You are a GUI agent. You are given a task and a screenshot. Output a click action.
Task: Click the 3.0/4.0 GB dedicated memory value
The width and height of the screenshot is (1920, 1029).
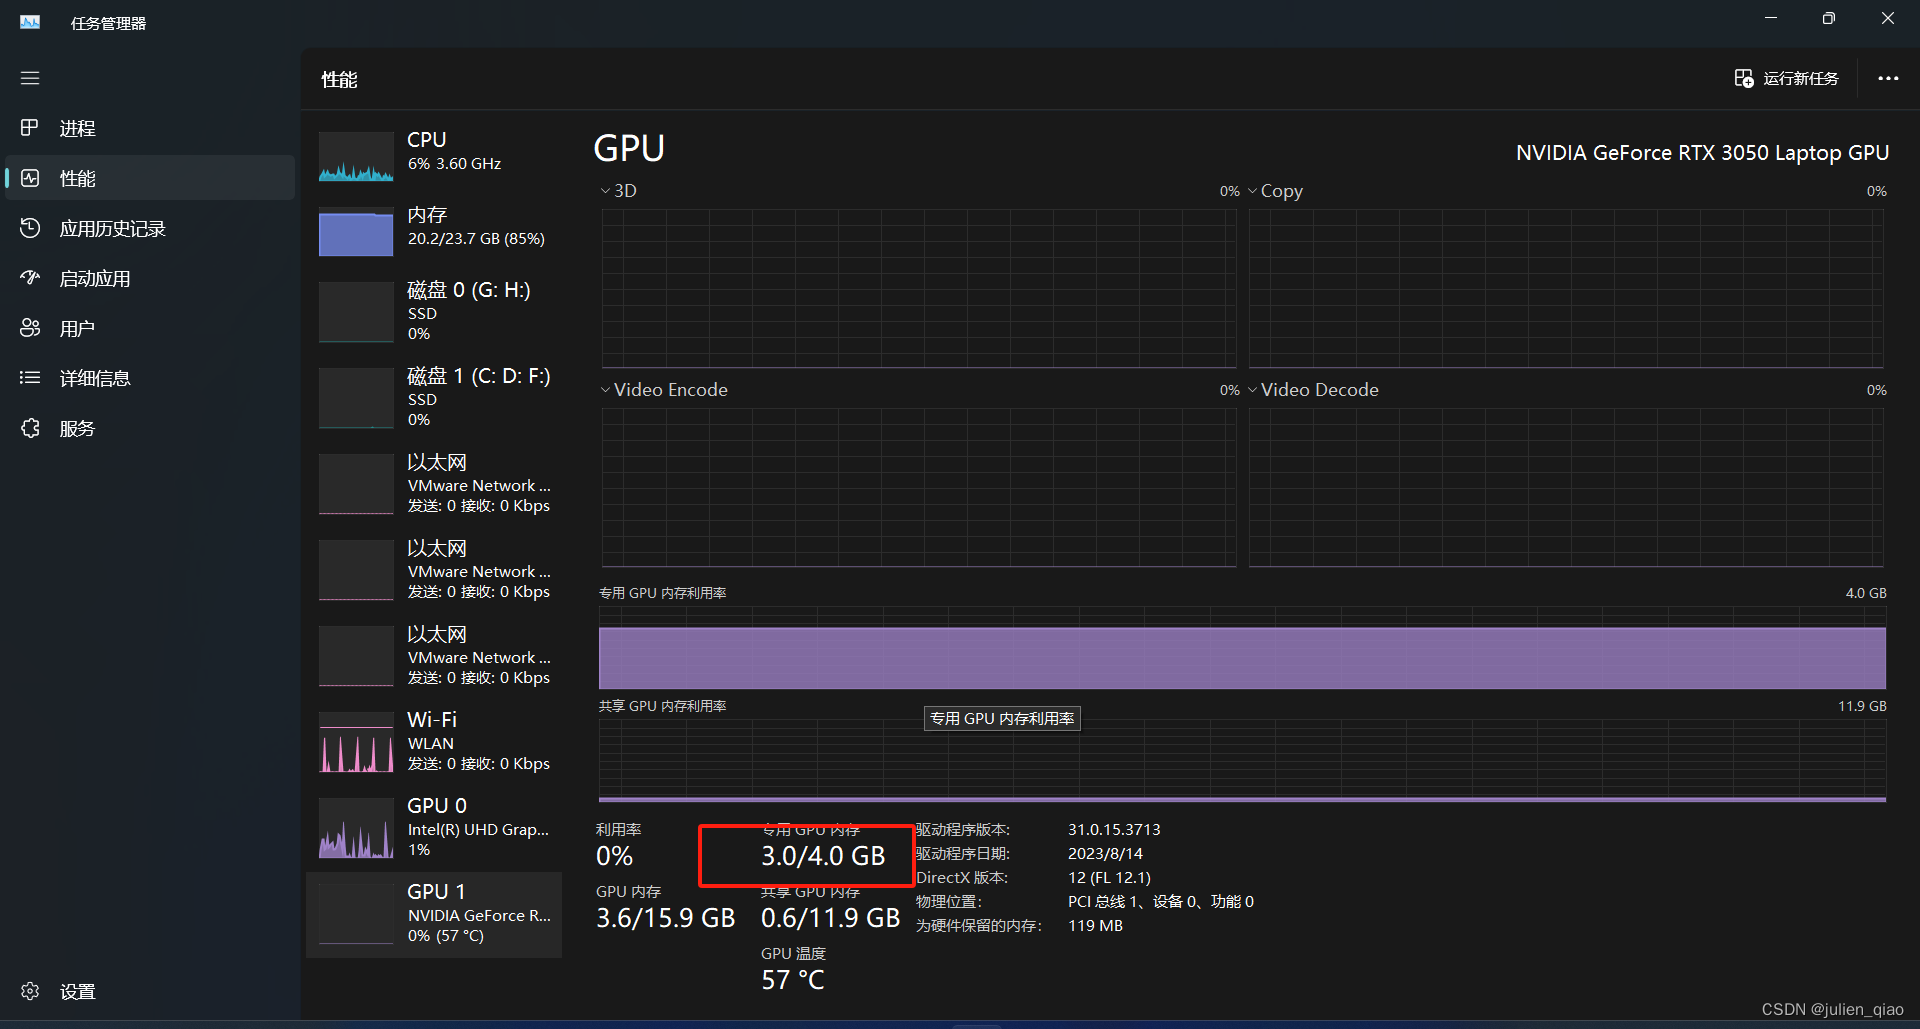823,856
